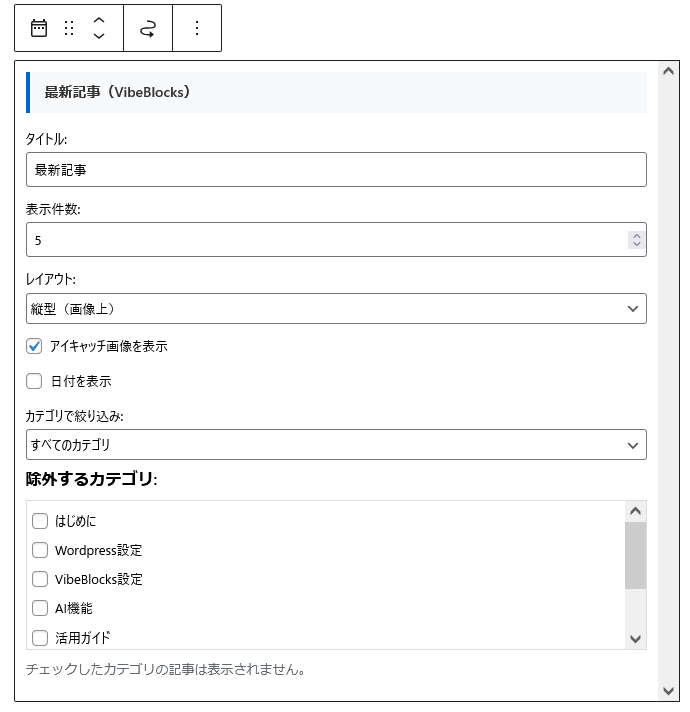Uncheck the アイキャッチ画像を表示 checkbox

34,346
